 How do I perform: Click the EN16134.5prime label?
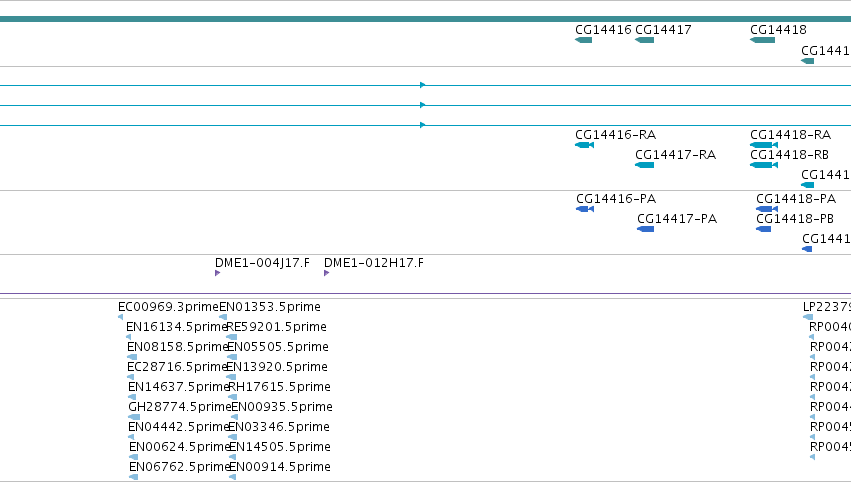pyautogui.click(x=176, y=327)
